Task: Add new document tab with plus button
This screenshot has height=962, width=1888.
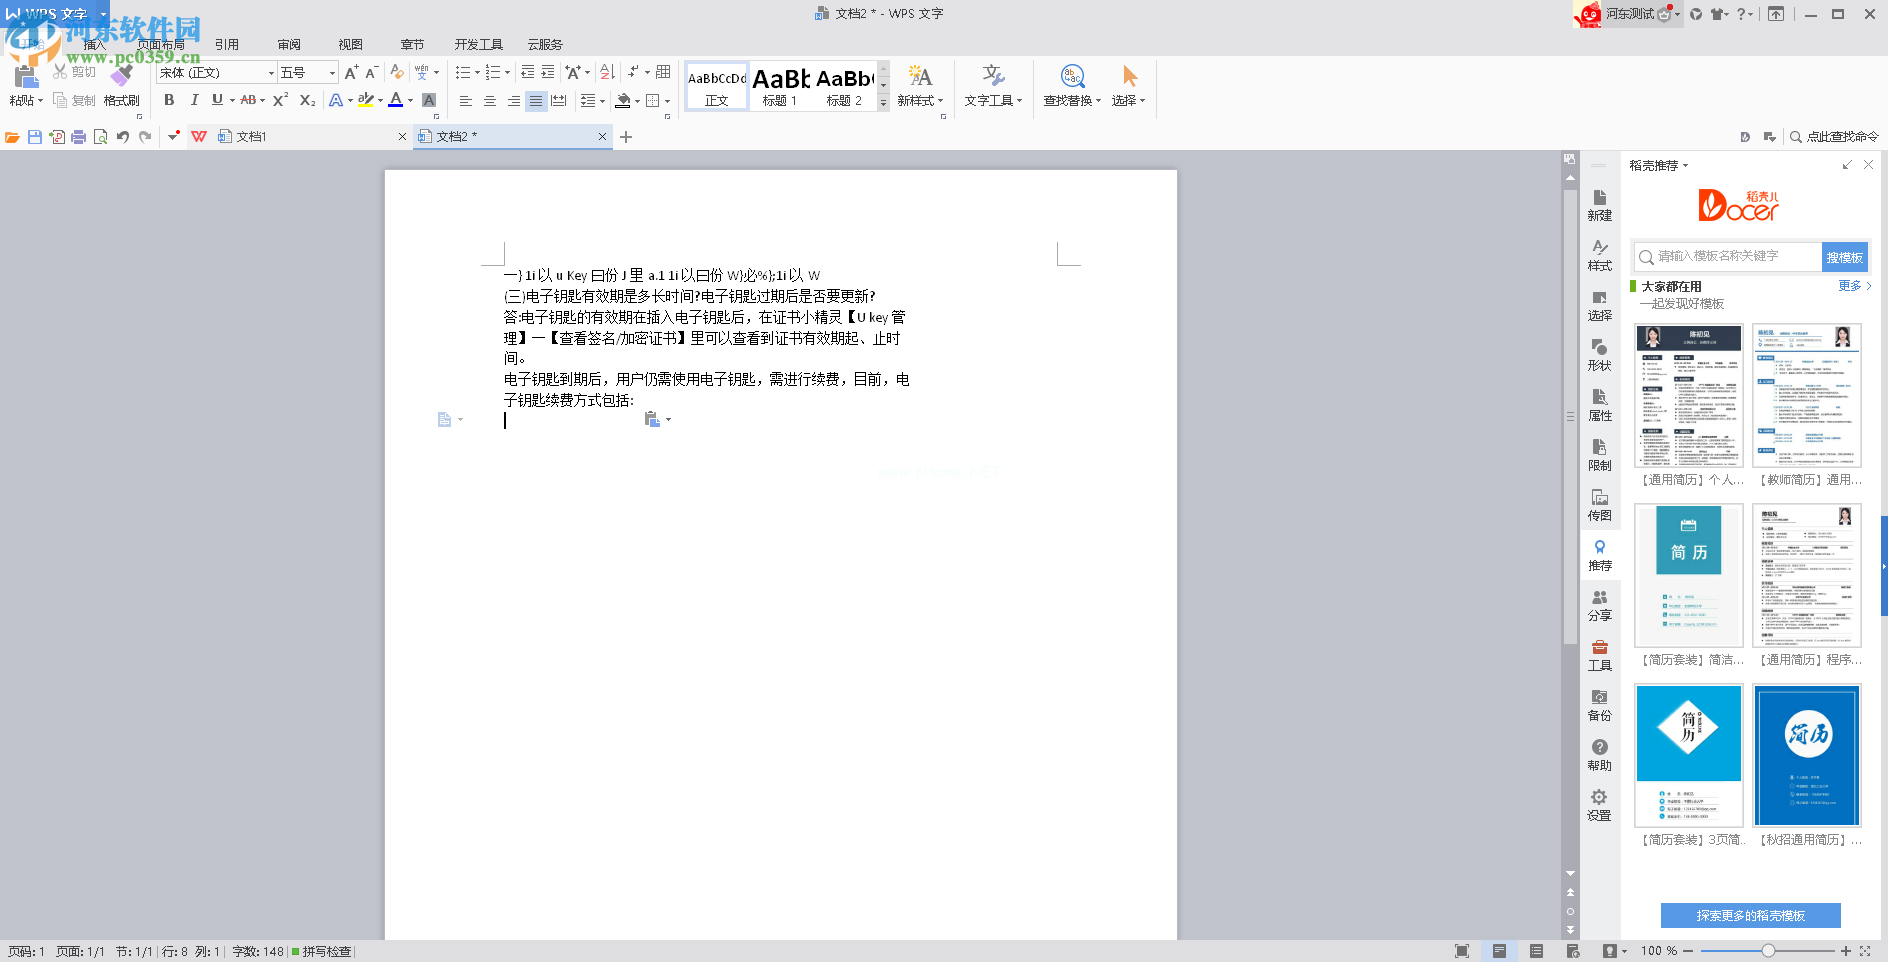Action: 626,137
